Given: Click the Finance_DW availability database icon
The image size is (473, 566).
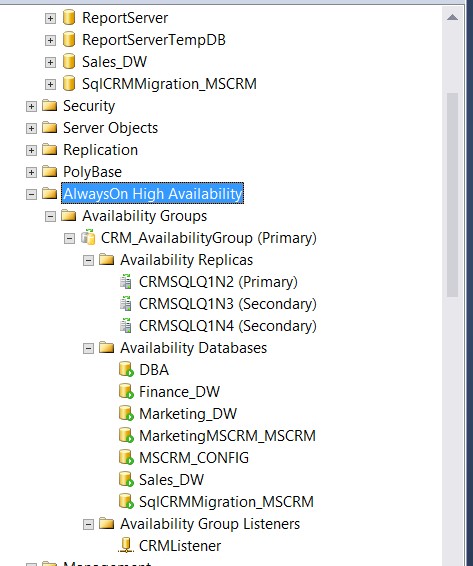Looking at the screenshot, I should coord(126,392).
